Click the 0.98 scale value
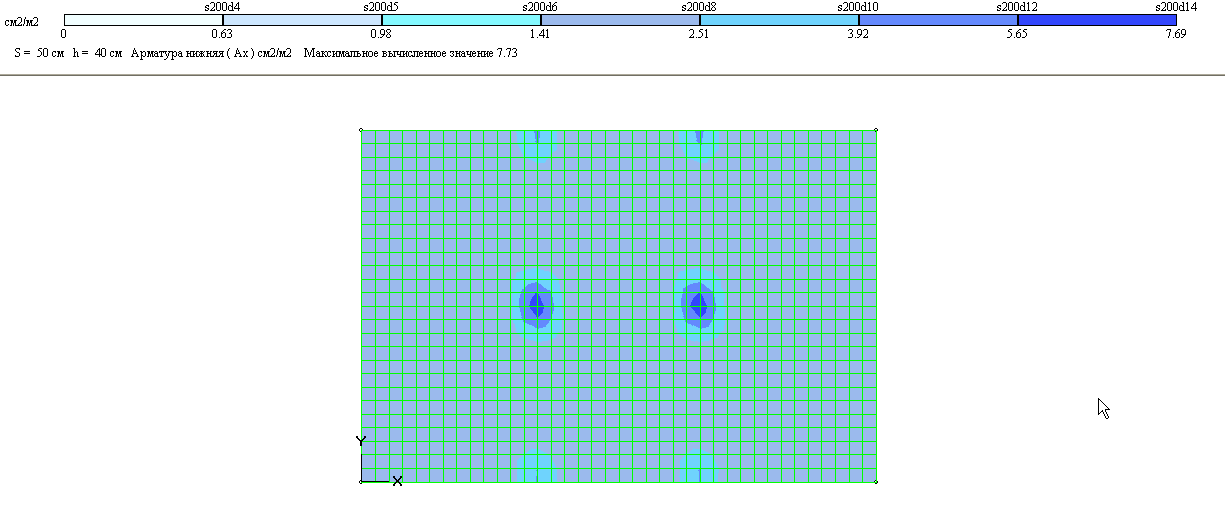The image size is (1225, 521). coord(381,34)
